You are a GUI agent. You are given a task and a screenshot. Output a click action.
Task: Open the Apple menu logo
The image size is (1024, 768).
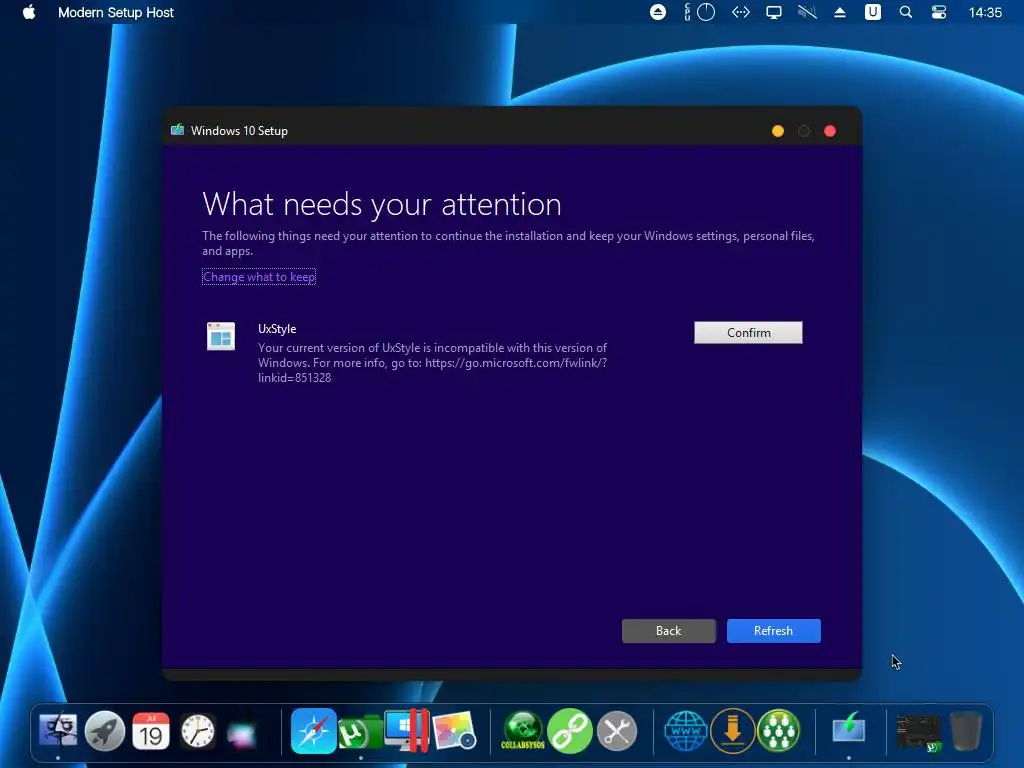[29, 12]
